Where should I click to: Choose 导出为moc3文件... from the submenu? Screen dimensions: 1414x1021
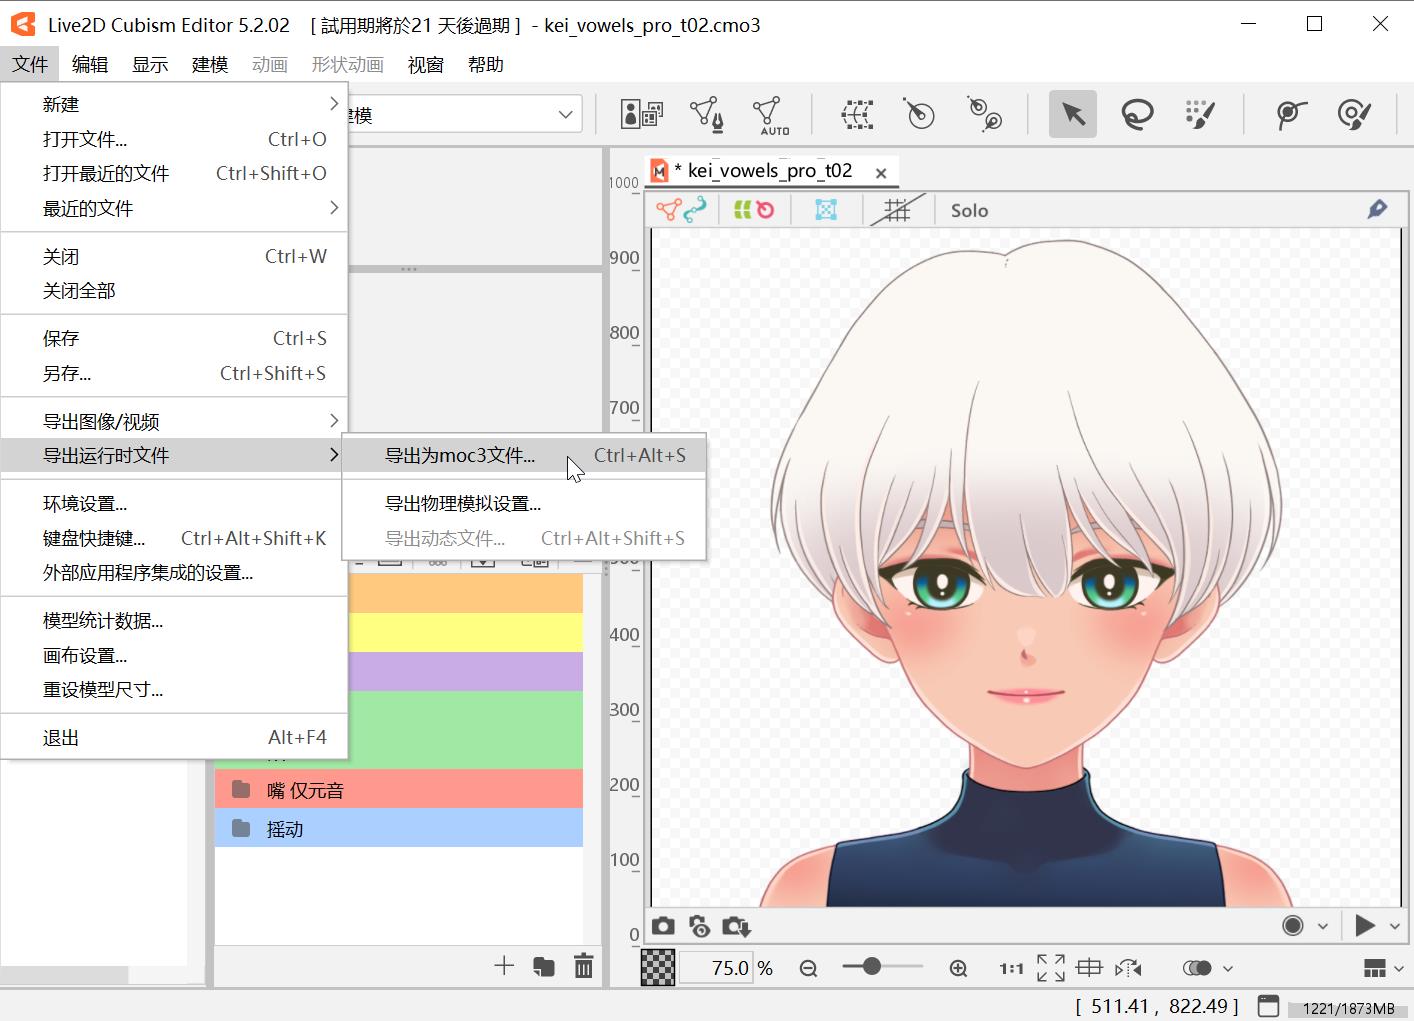pos(524,455)
